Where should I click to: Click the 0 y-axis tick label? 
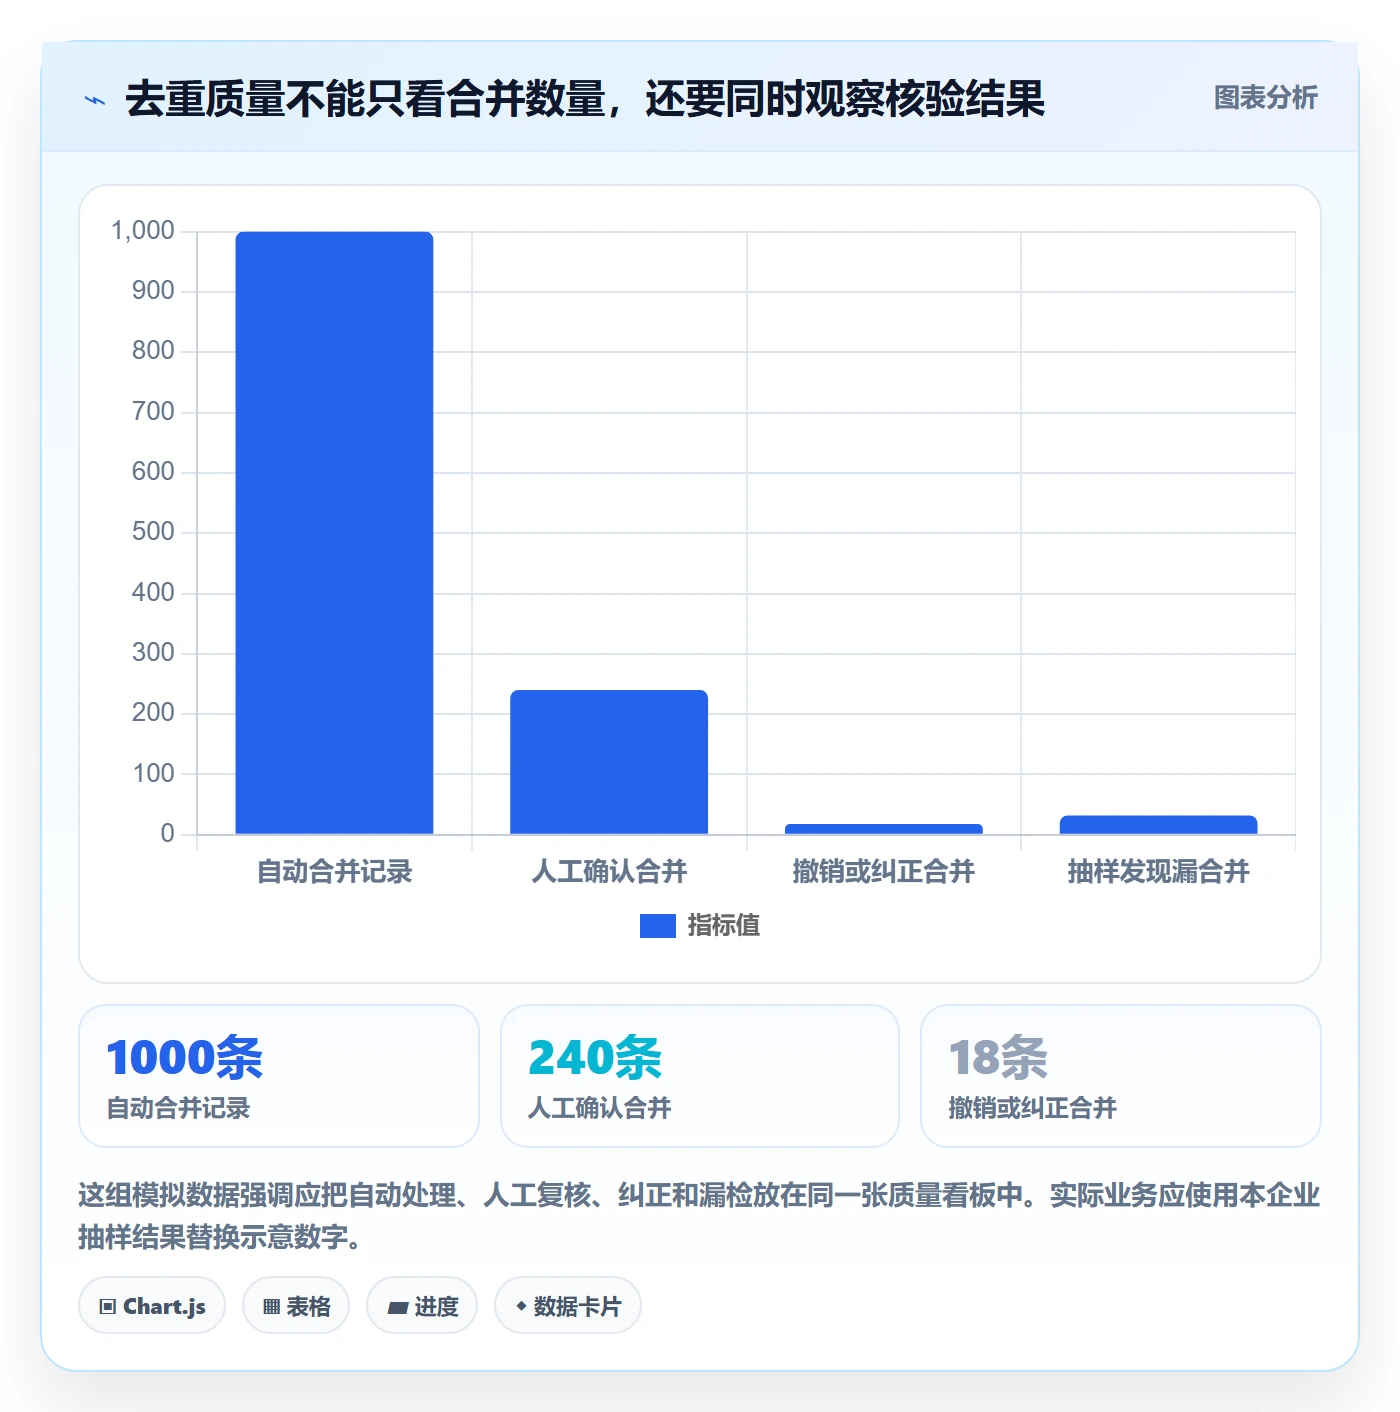pos(167,834)
